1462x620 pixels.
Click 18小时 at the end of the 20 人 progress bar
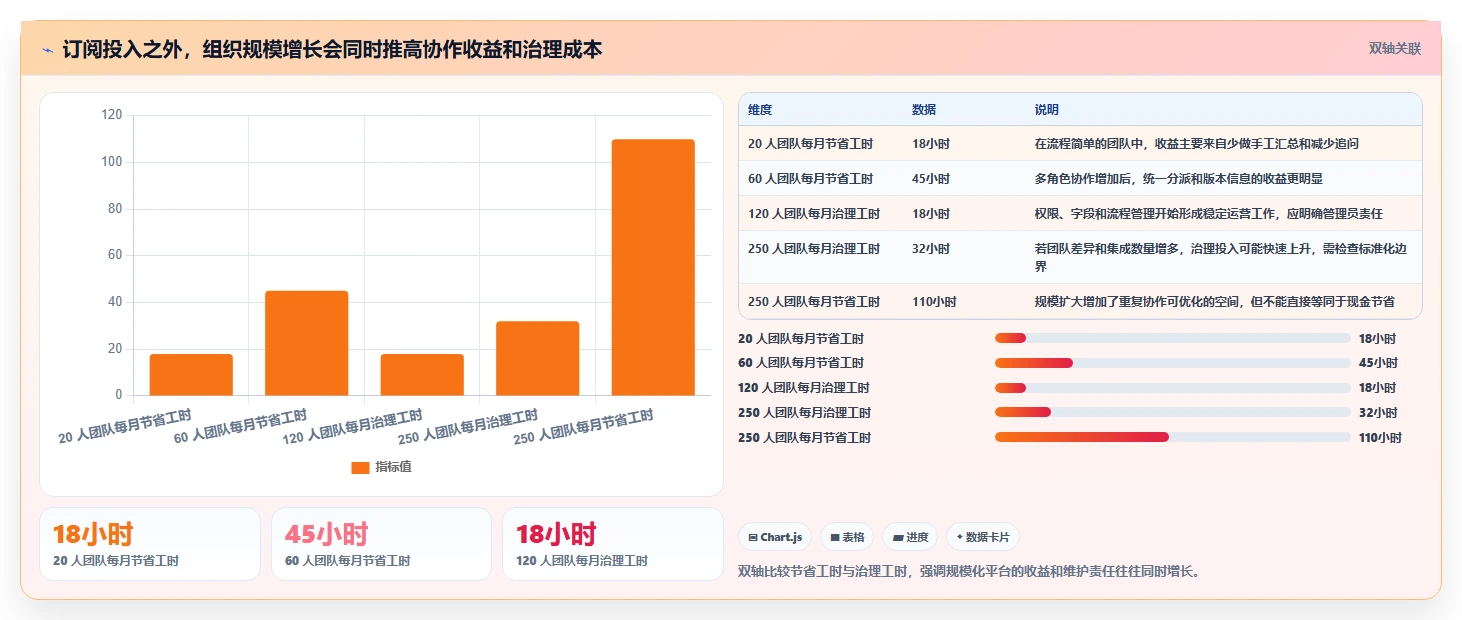[x=1377, y=339]
